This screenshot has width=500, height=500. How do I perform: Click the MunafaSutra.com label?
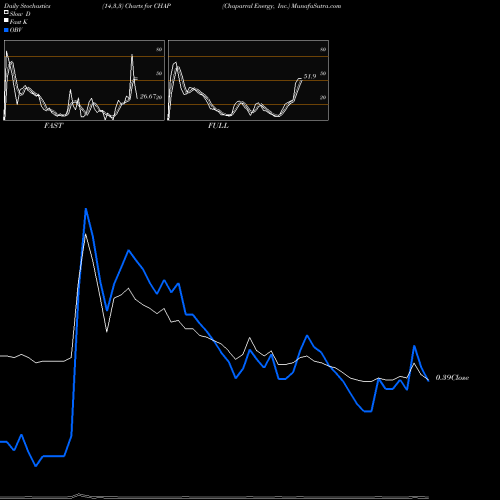point(316,6)
